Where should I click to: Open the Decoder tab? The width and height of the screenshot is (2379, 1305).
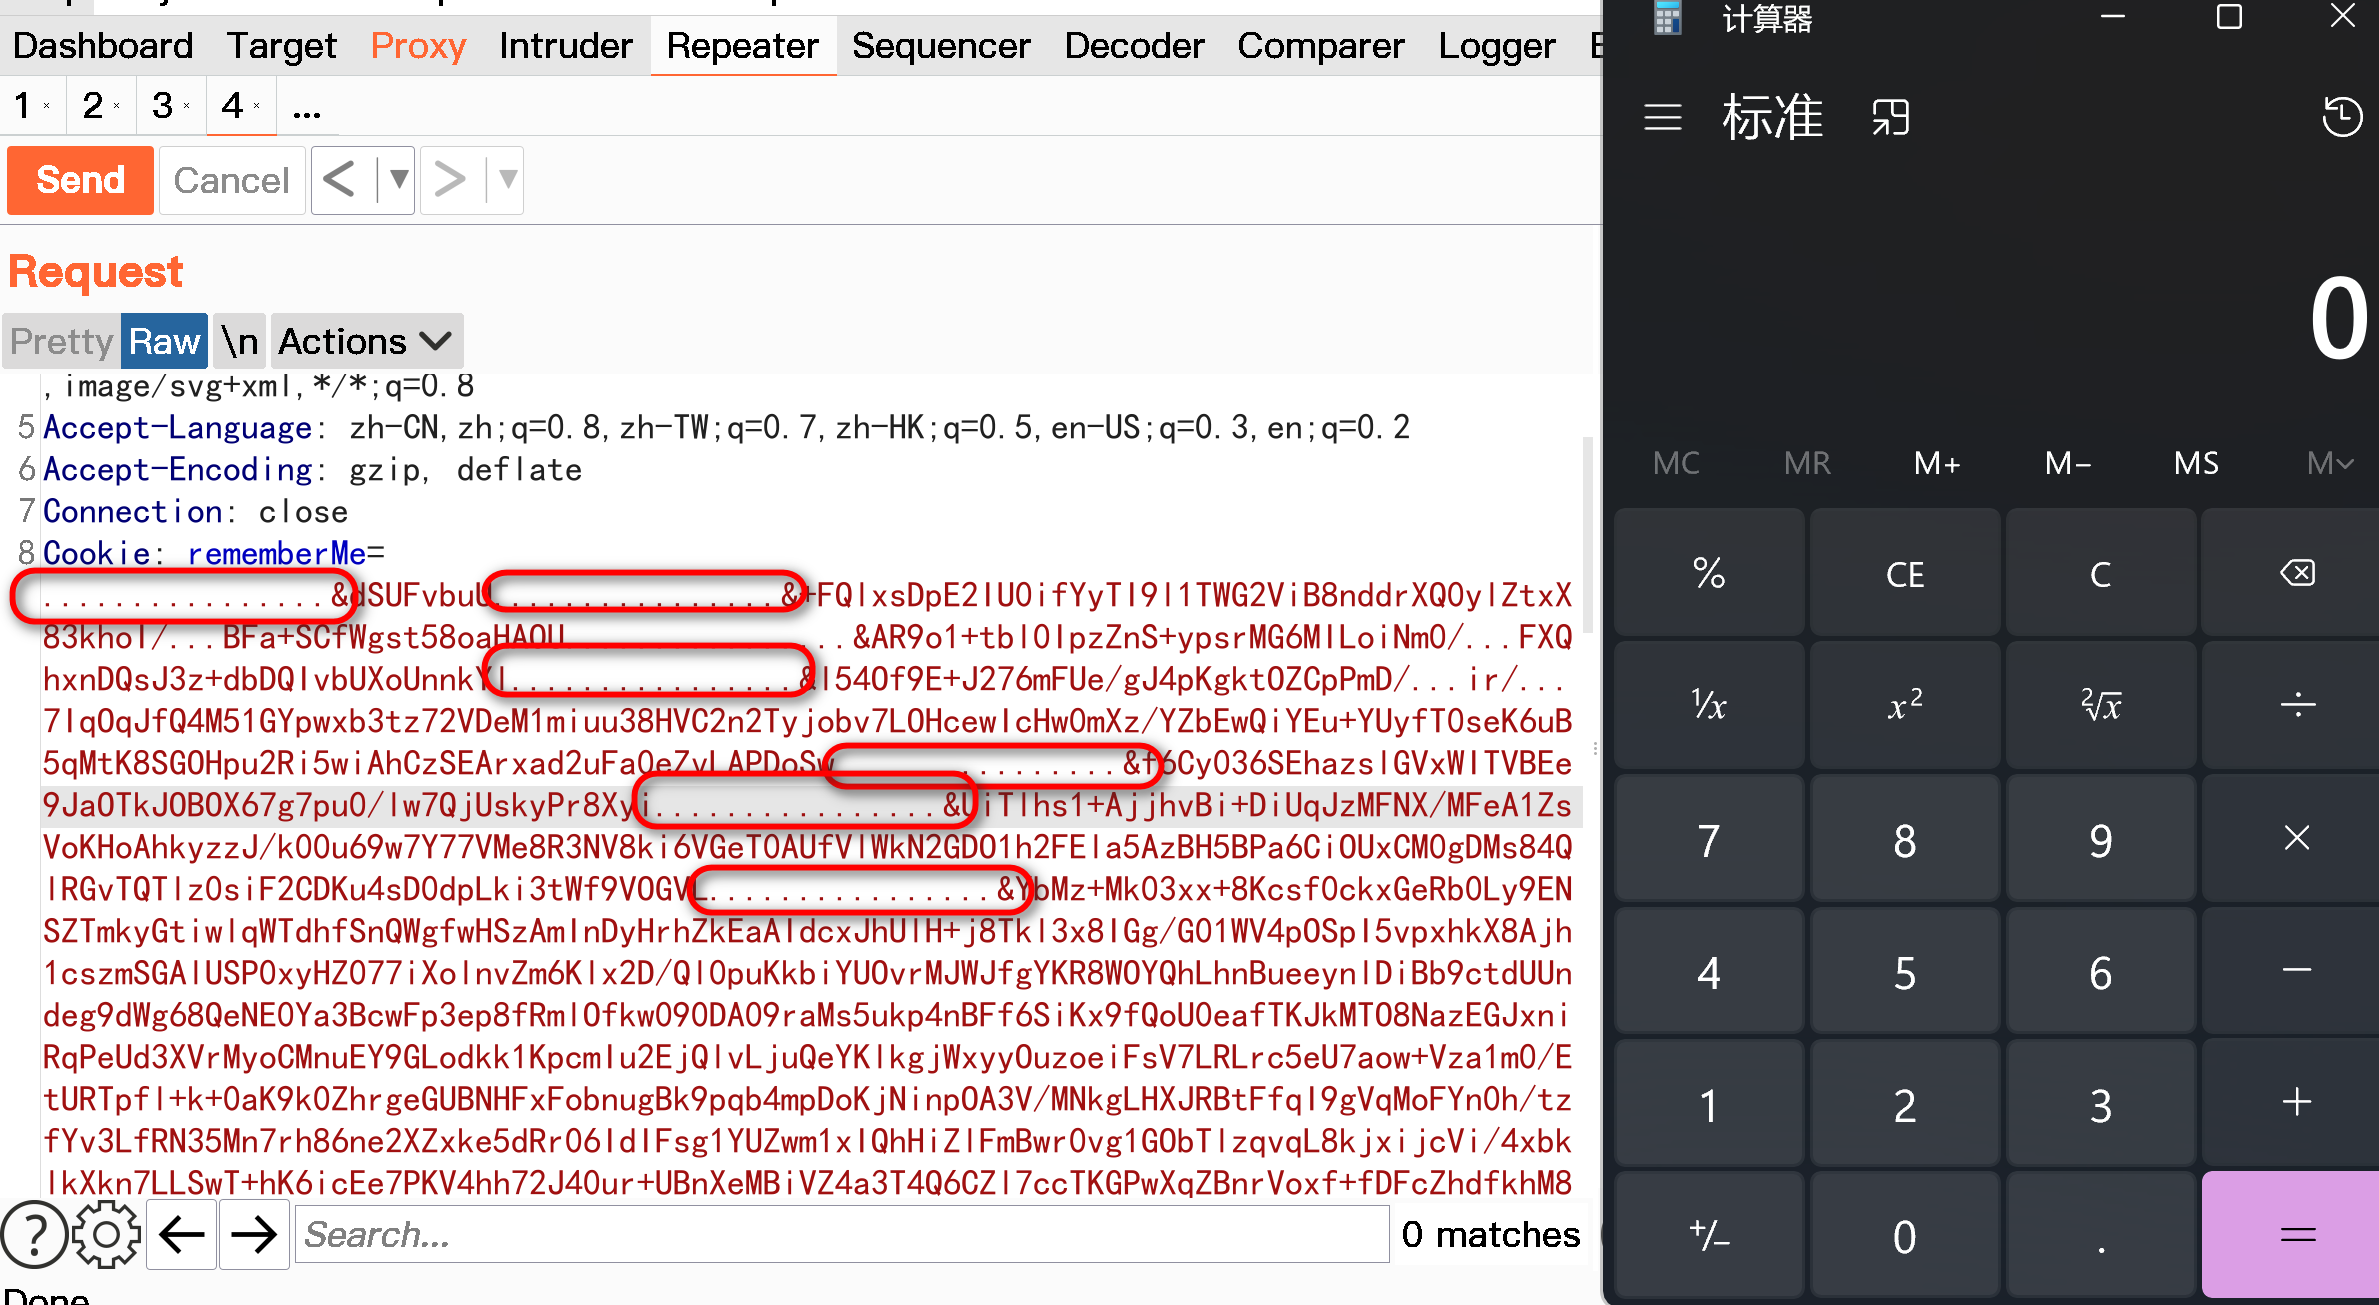click(1134, 46)
